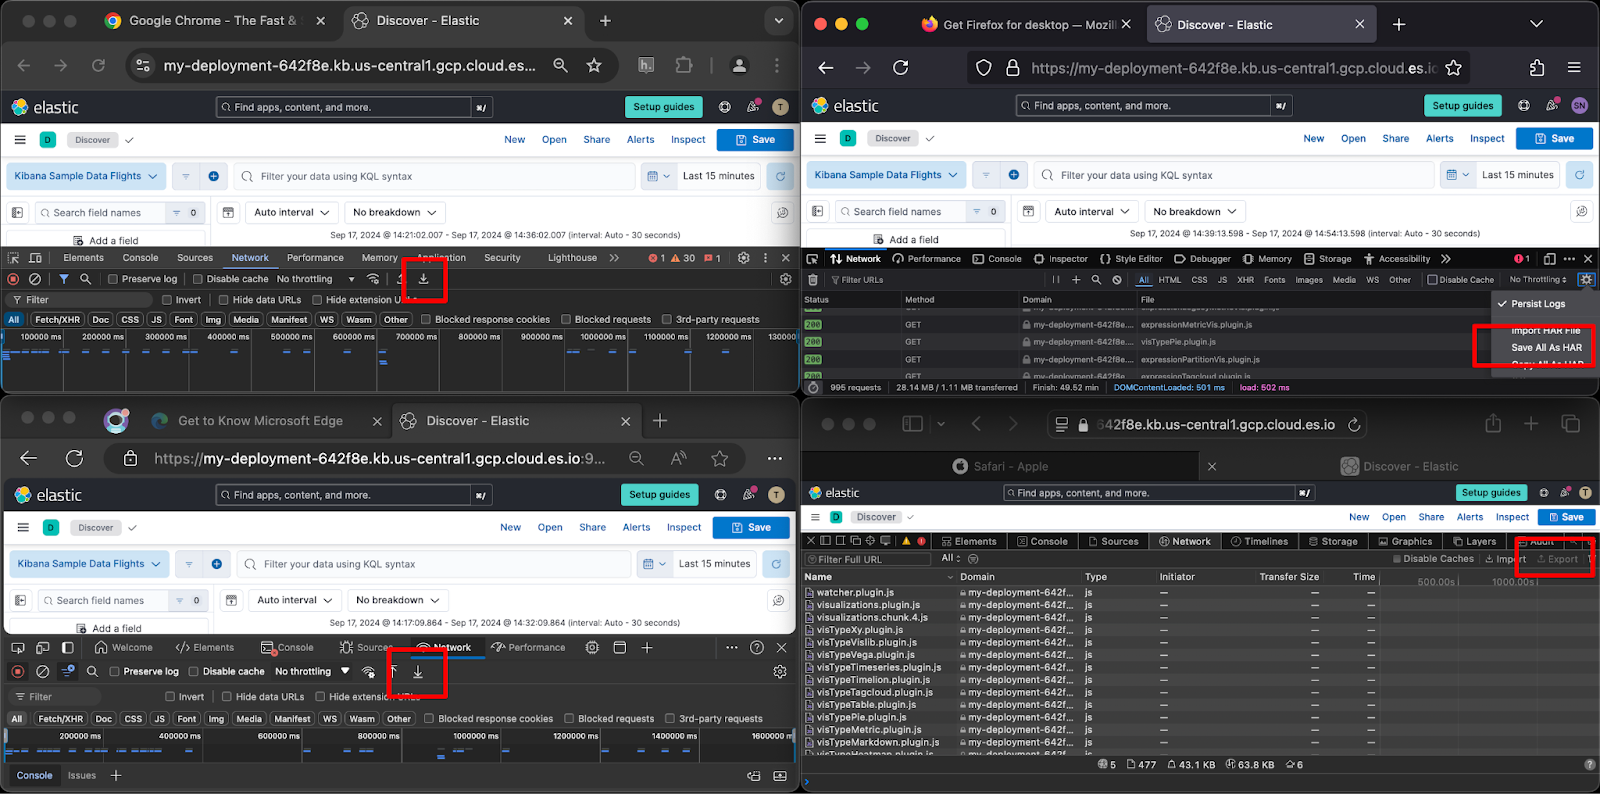
Task: Click the stop recording button in Edge DevTools
Action: (17, 672)
